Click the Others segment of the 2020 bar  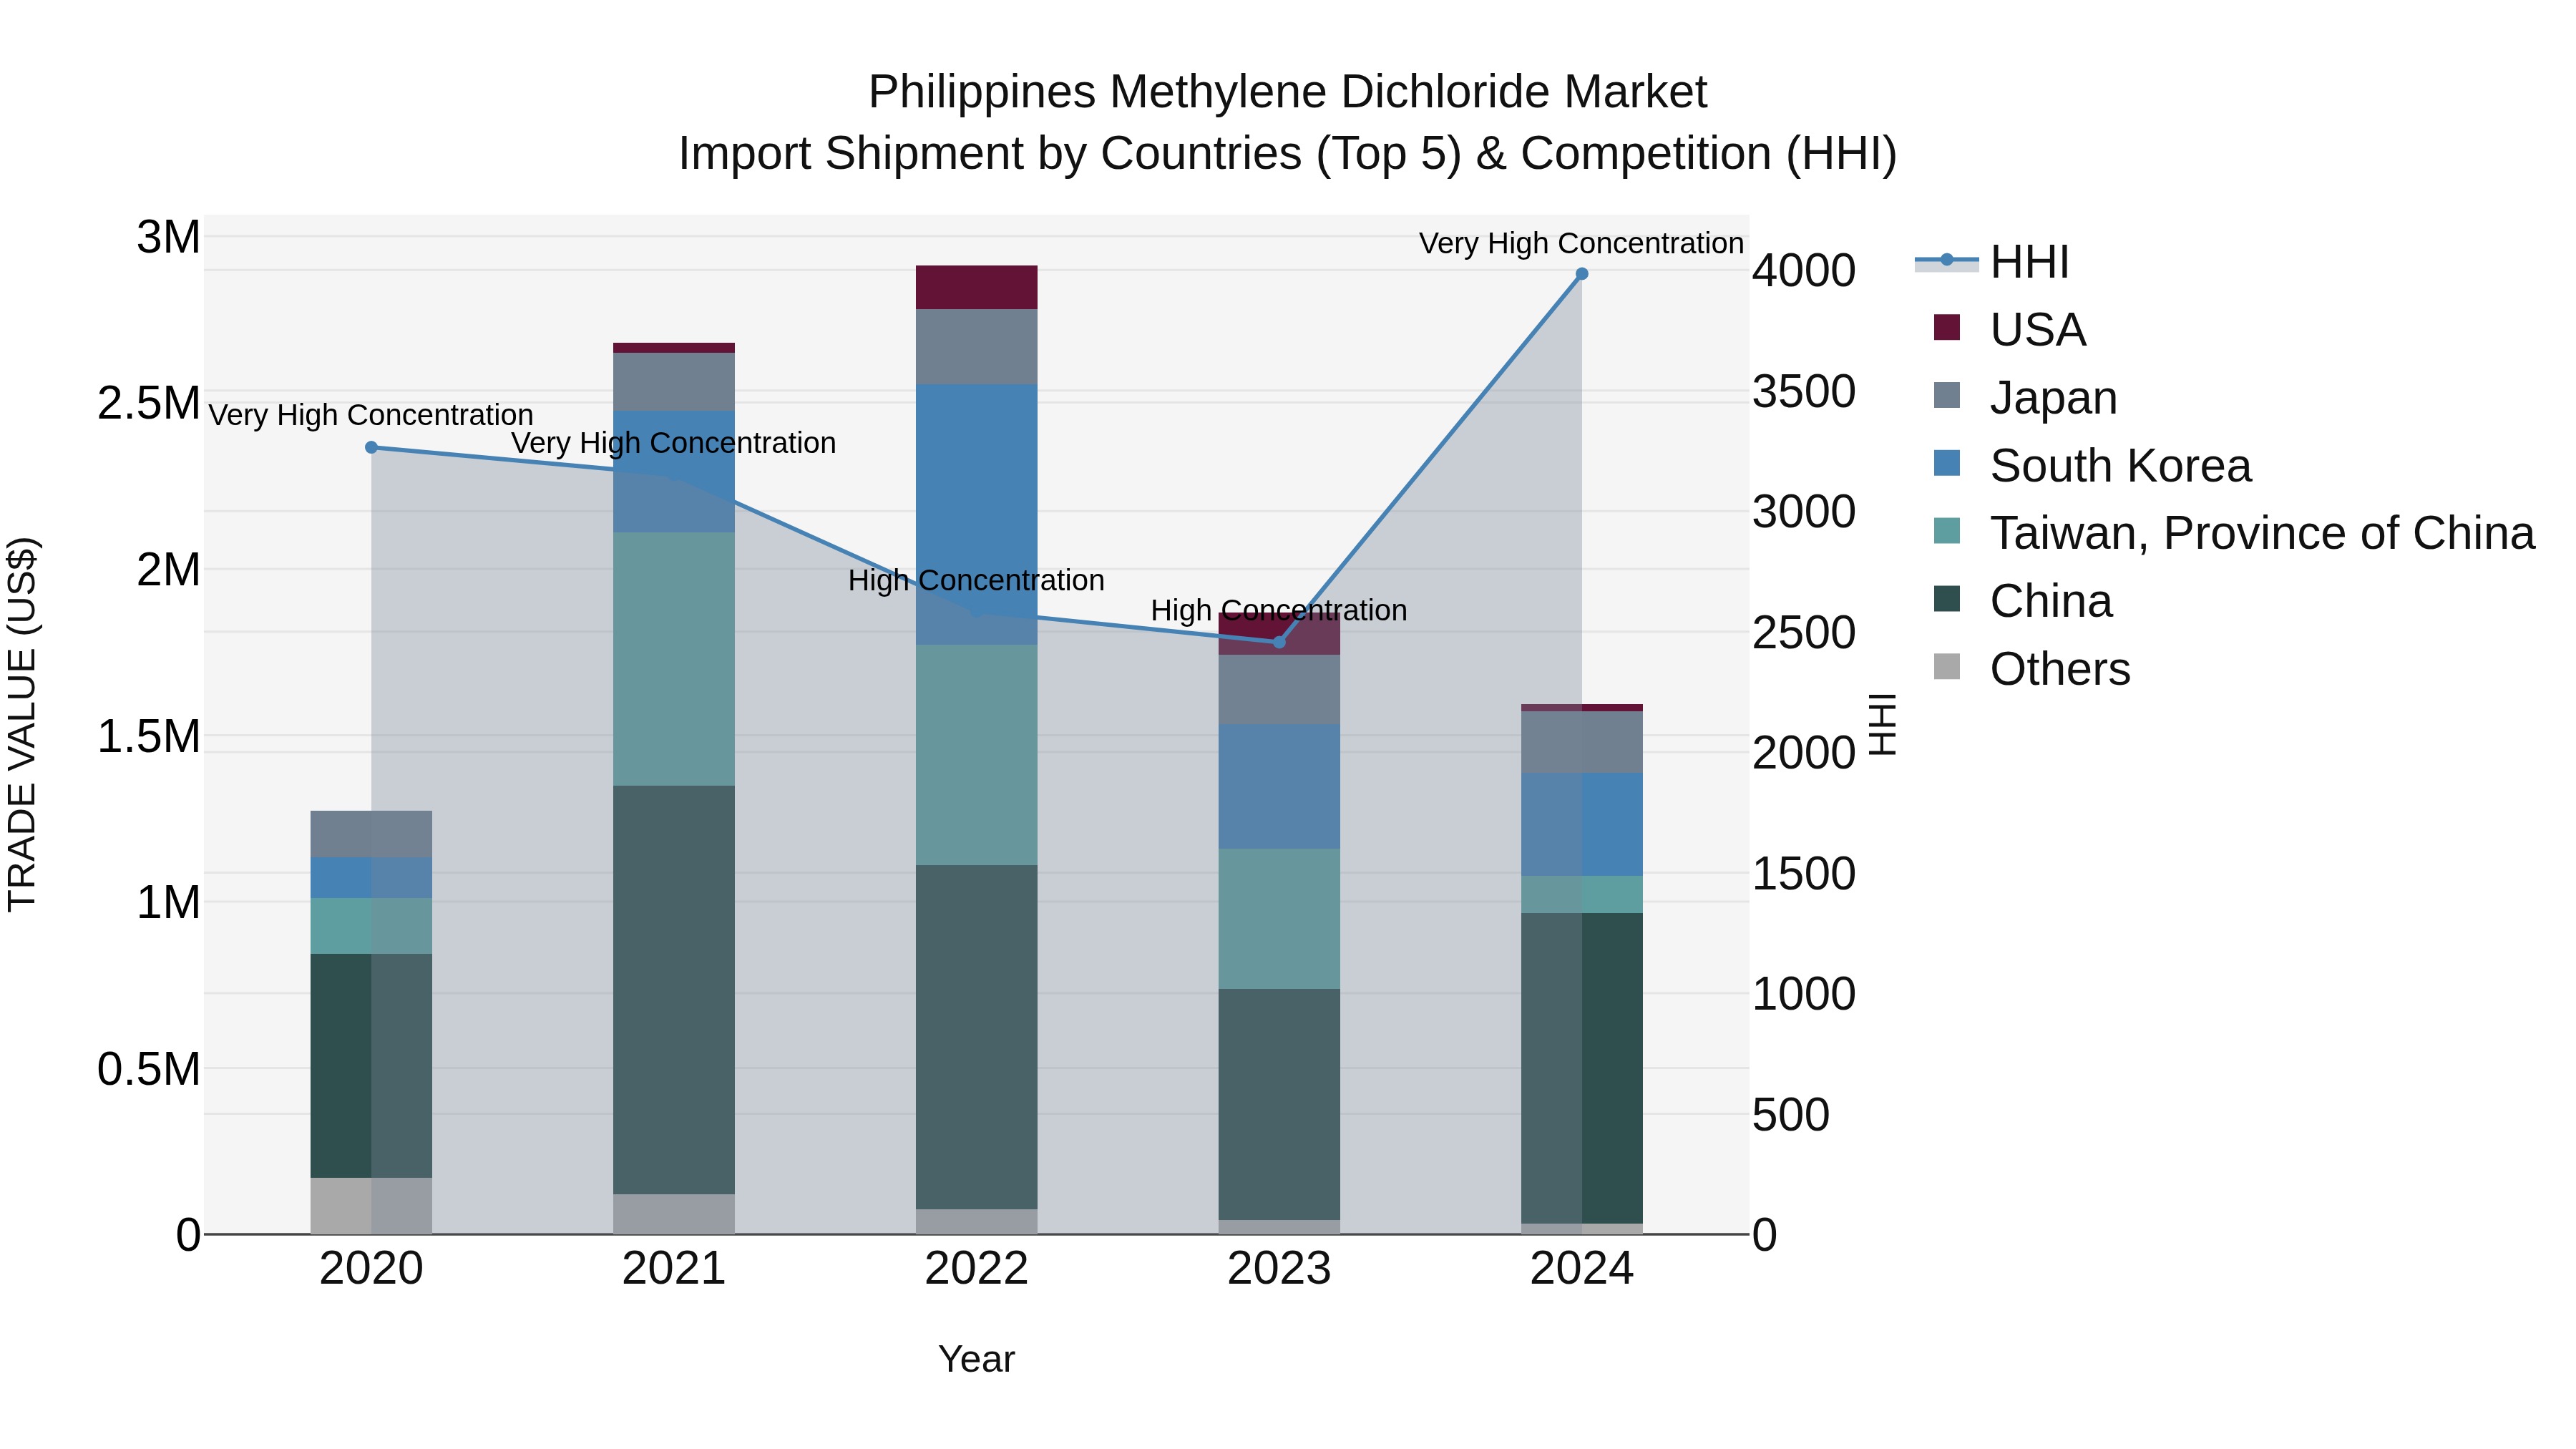(371, 1205)
